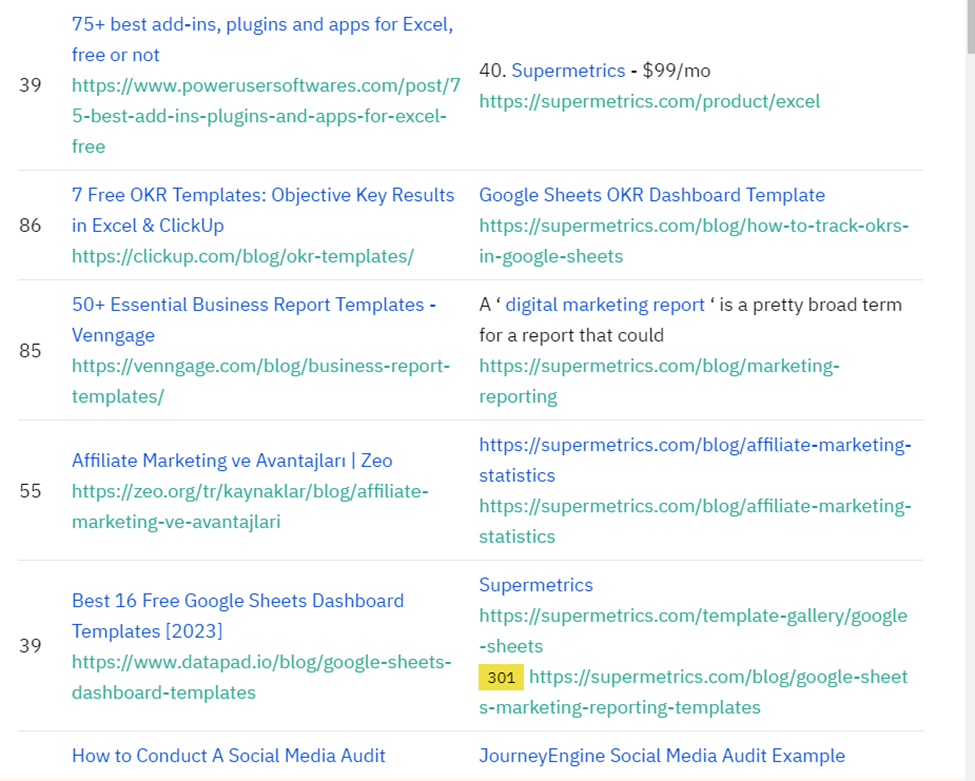This screenshot has width=975, height=781.
Task: Open 'How to Conduct A Social Media Audit' link
Action: pos(228,755)
